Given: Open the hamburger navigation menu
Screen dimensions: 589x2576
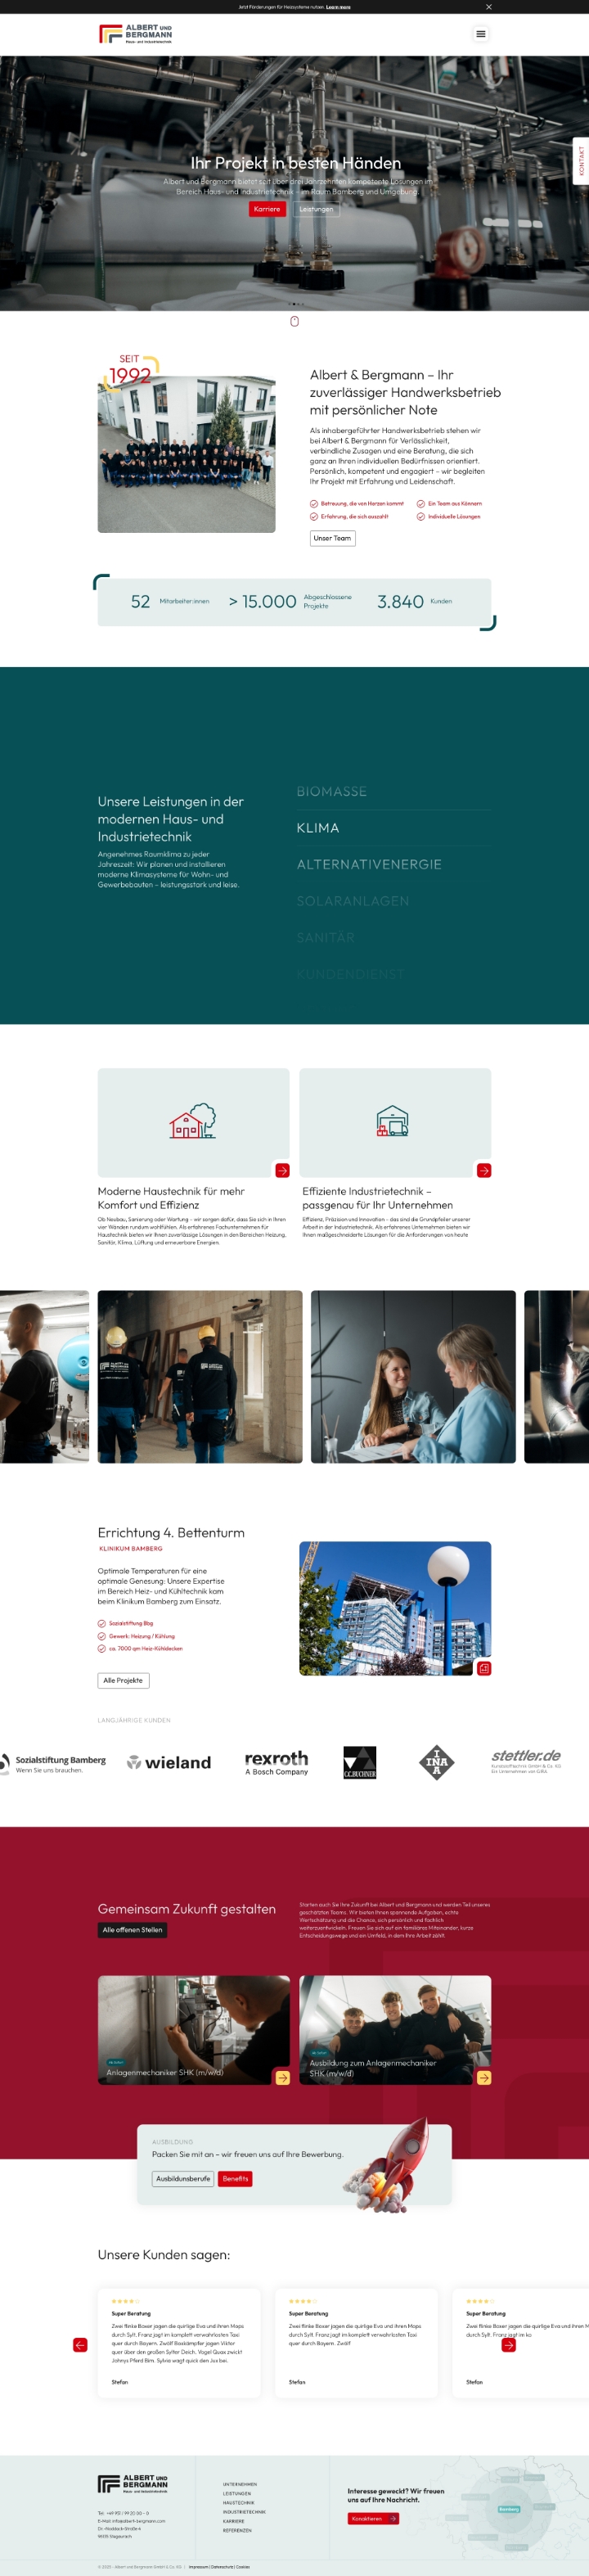Looking at the screenshot, I should (480, 34).
